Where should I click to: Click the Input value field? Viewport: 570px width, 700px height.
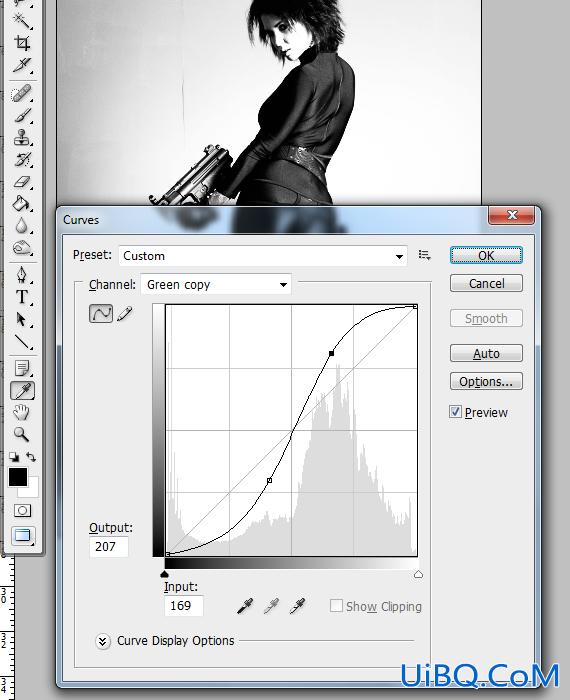pyautogui.click(x=184, y=605)
